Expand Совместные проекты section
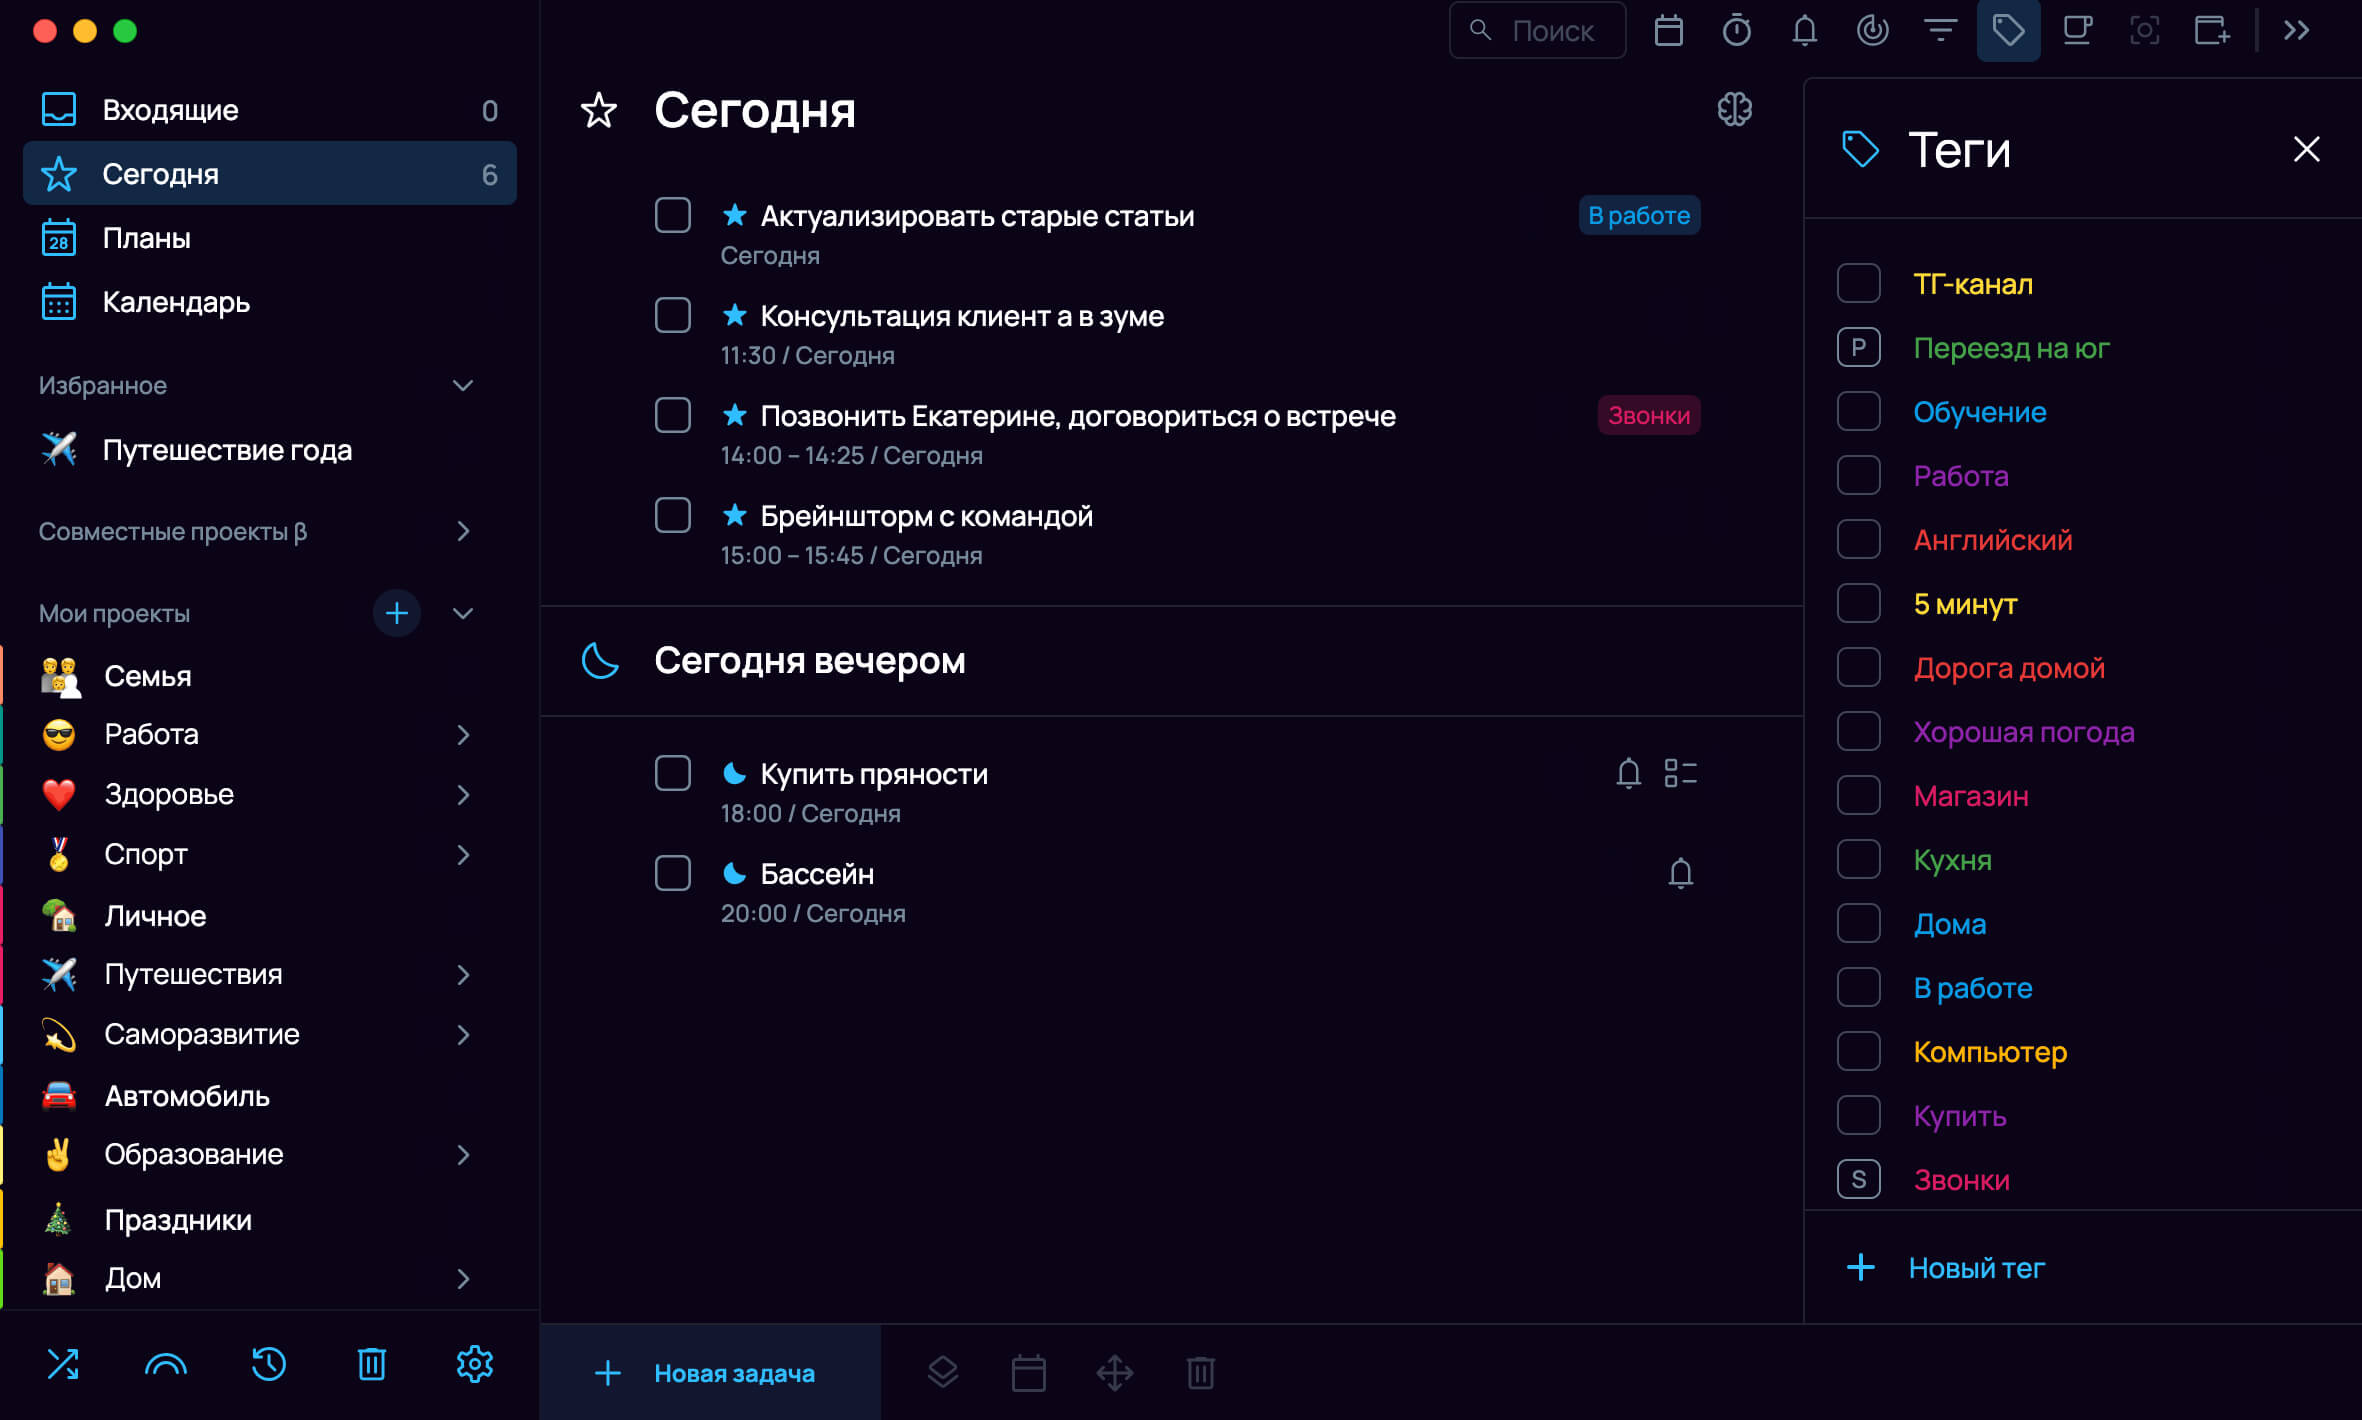The width and height of the screenshot is (2362, 1420). pyautogui.click(x=462, y=531)
